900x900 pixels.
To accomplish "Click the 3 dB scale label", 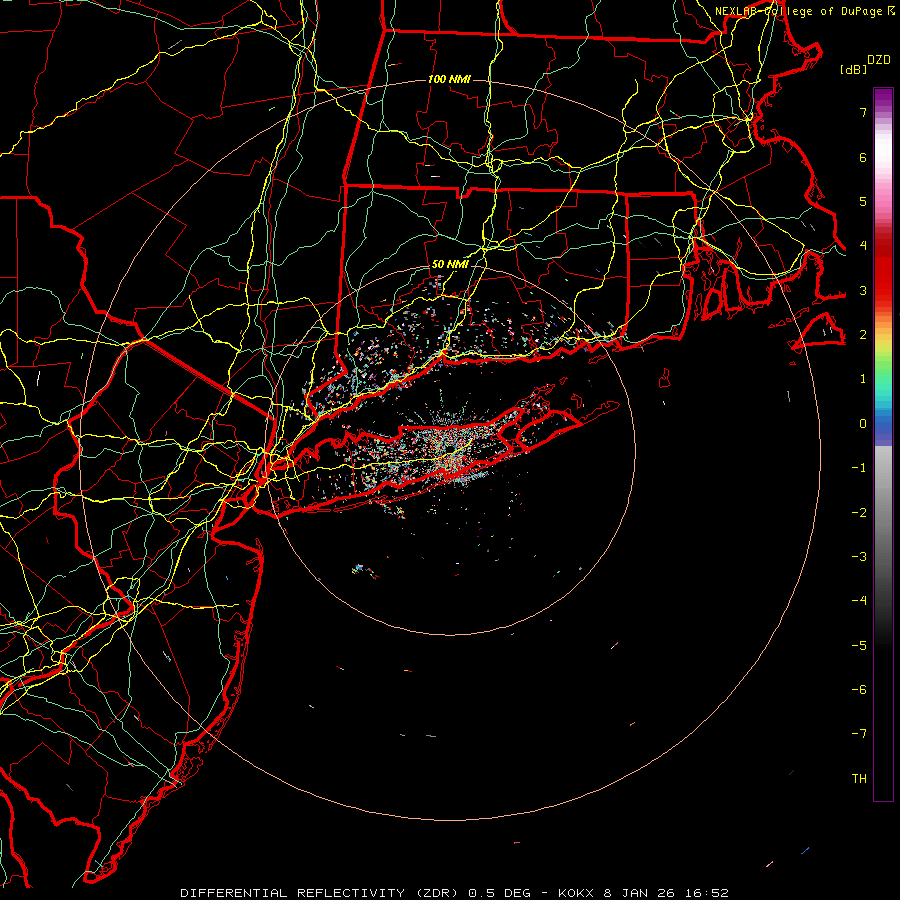I will coord(863,290).
